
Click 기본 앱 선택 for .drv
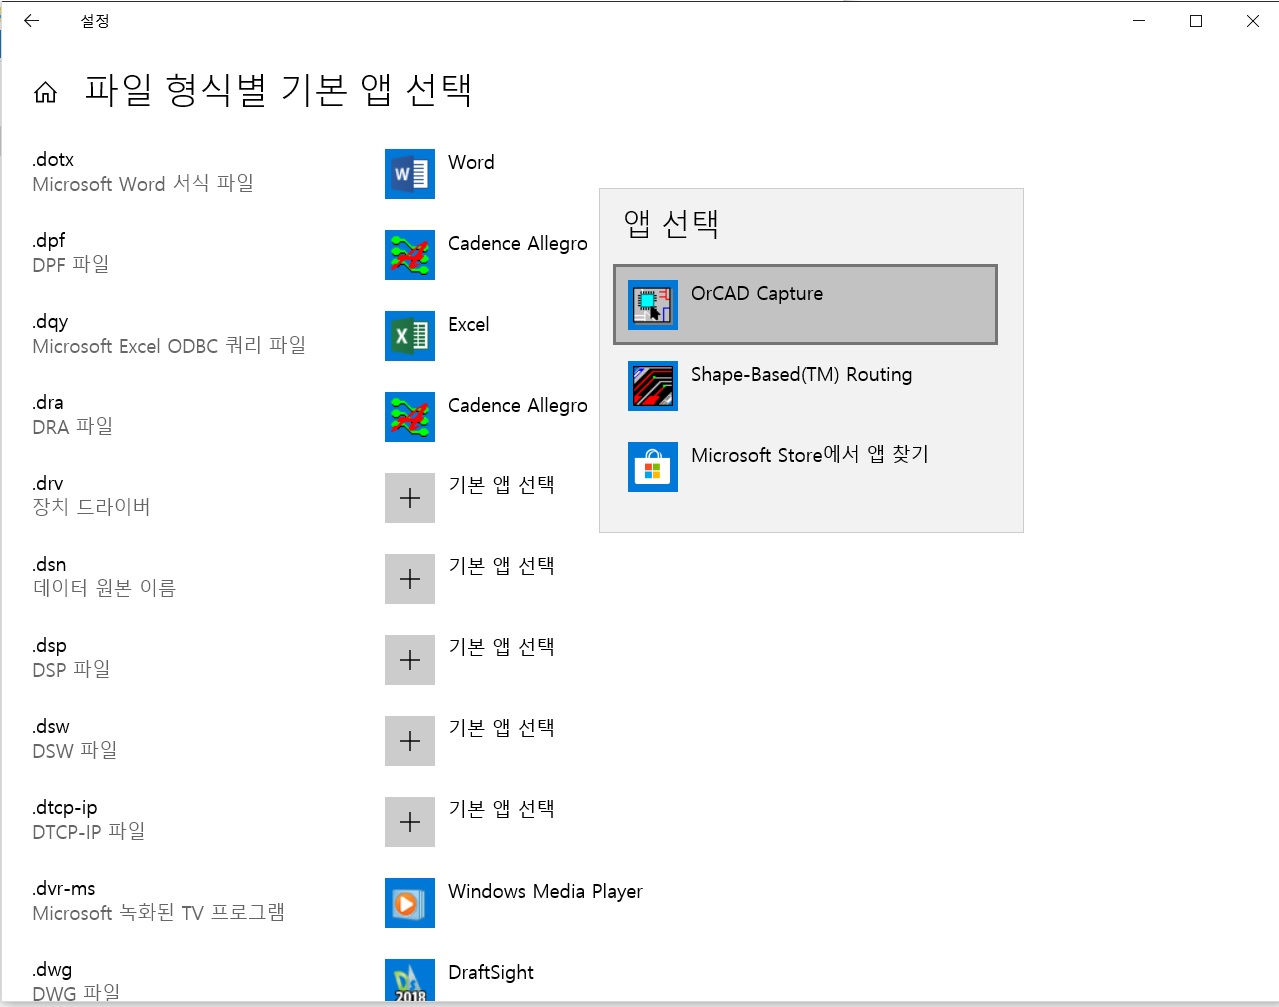click(x=502, y=485)
